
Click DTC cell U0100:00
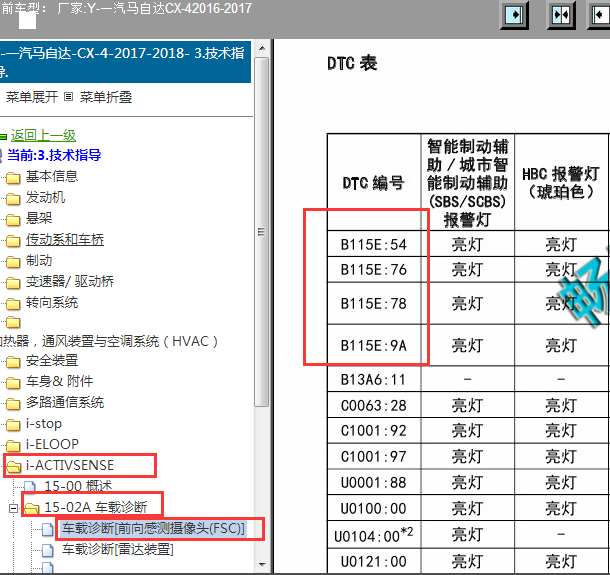[374, 508]
